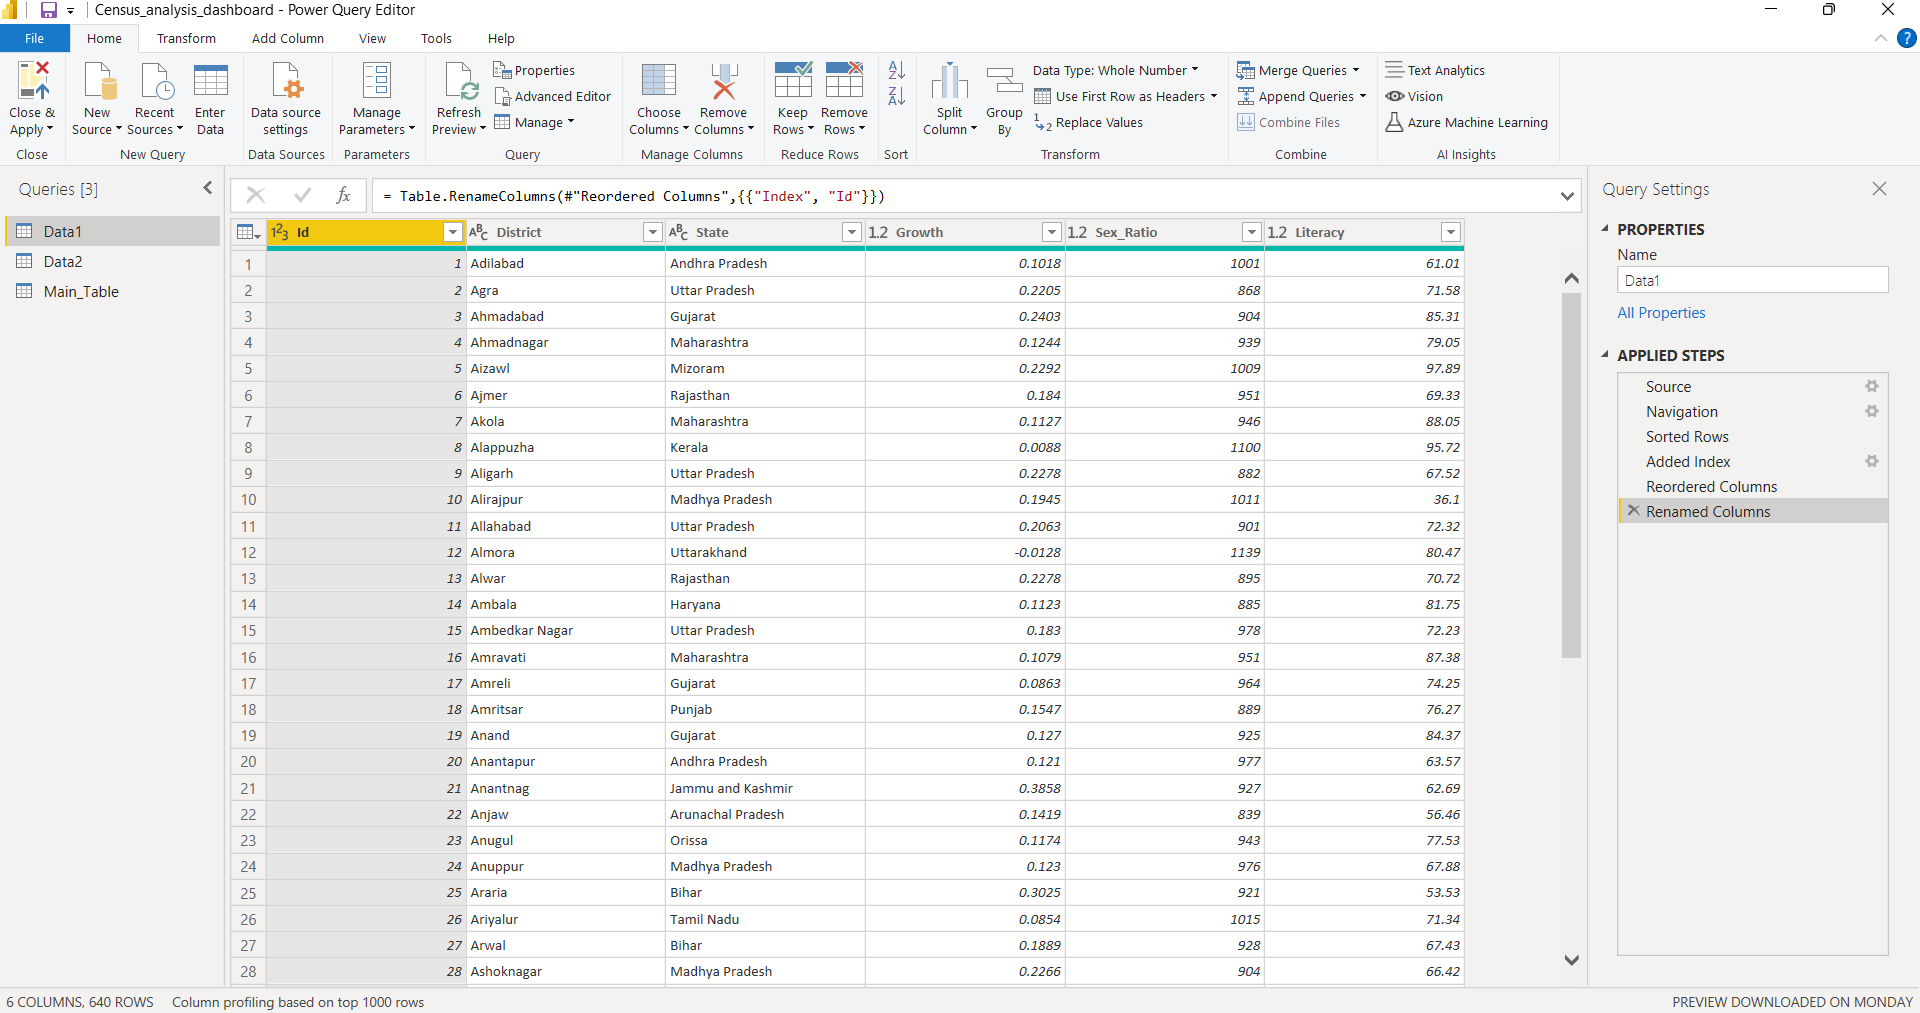The image size is (1920, 1013).
Task: Click inside the query Name field
Action: tap(1752, 280)
